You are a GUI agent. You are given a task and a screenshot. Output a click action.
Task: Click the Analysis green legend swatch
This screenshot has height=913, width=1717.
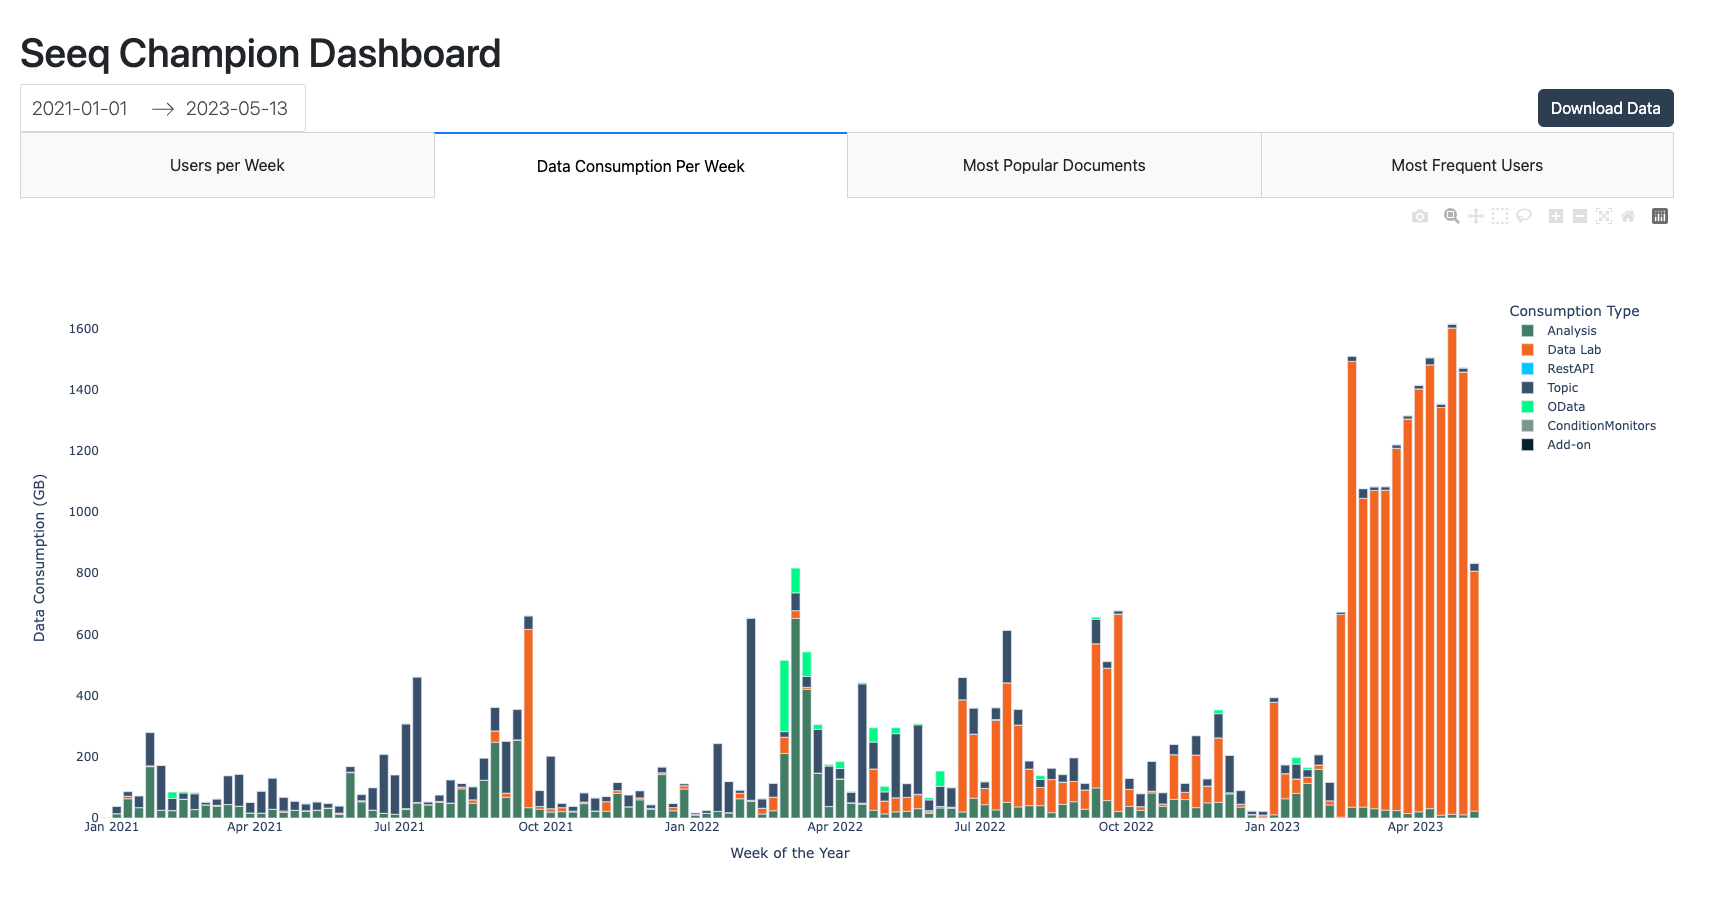(x=1528, y=331)
